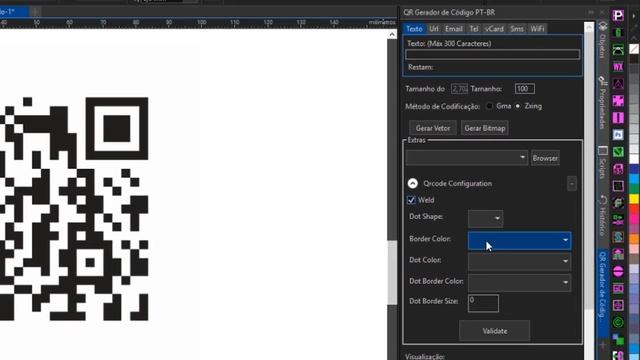Click the Gerar Bitmap button
The height and width of the screenshot is (360, 640).
click(484, 128)
